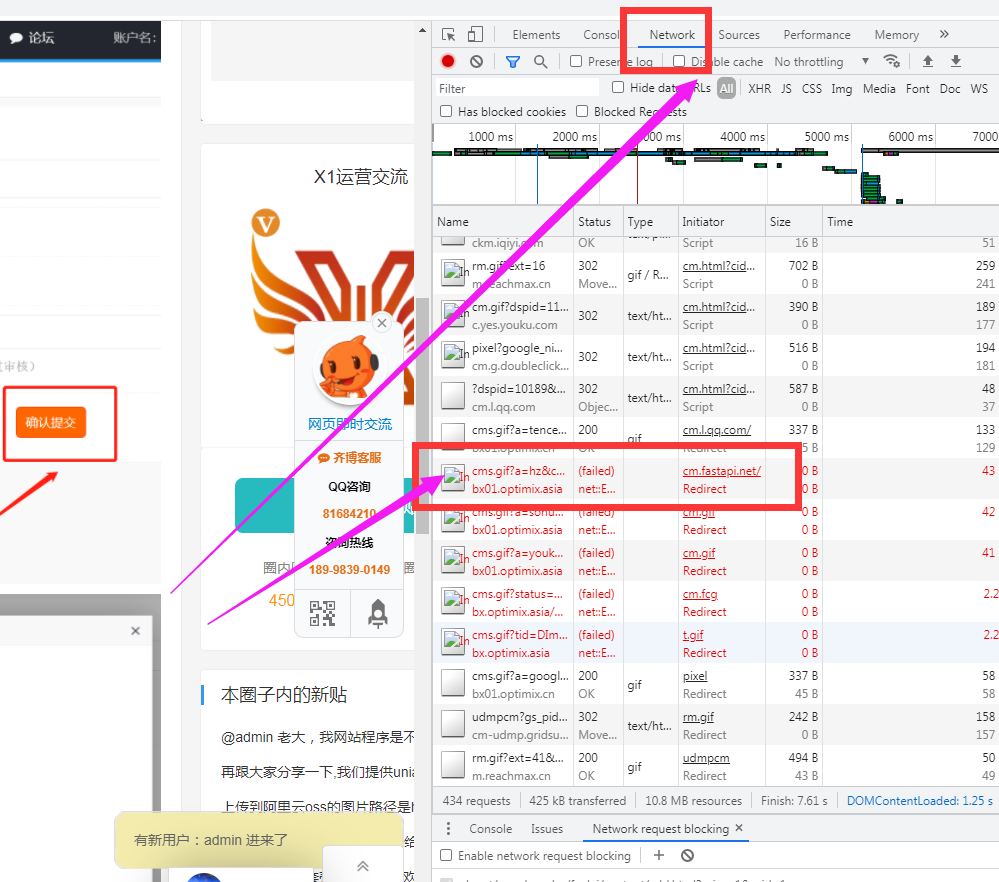Viewport: 999px width, 882px height.
Task: Type in the network Filter field
Action: 516,89
